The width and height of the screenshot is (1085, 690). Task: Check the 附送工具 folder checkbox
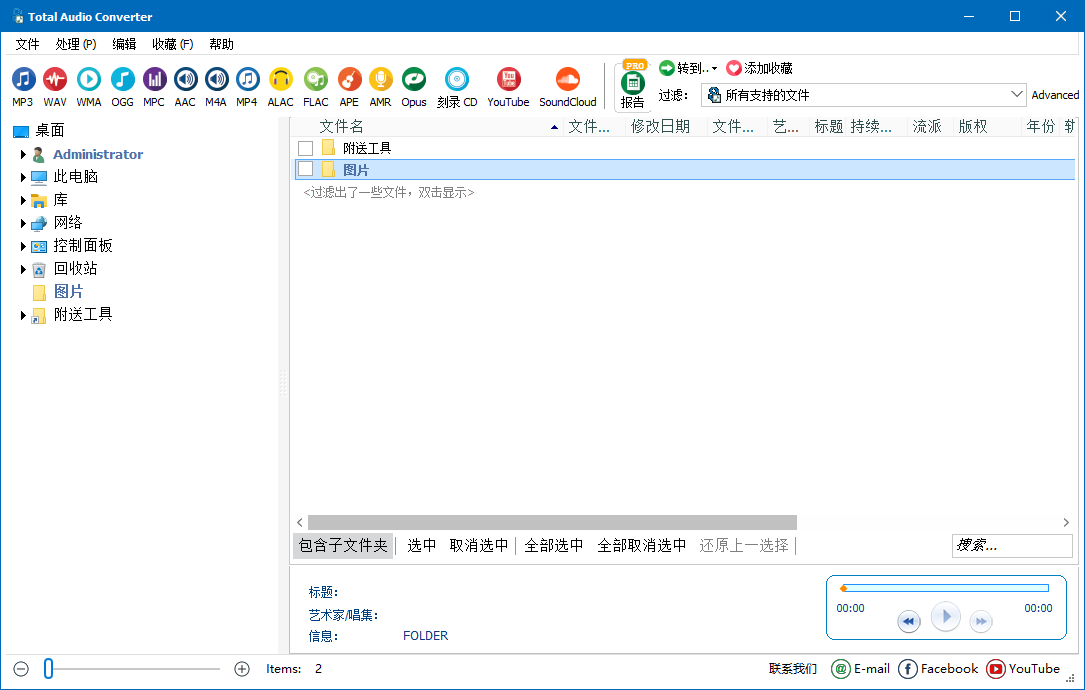(x=305, y=147)
